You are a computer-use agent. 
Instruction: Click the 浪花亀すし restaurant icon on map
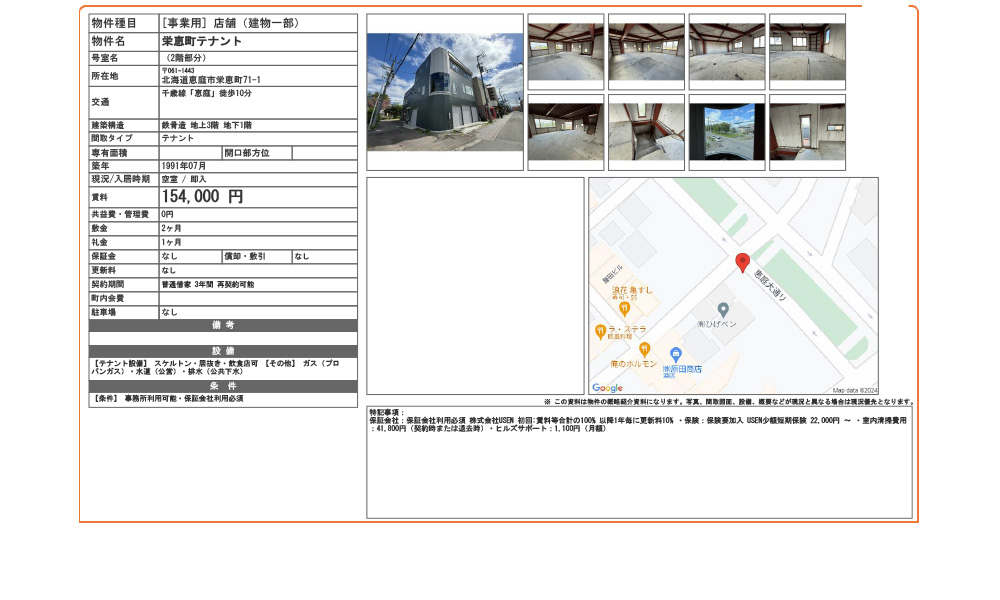pos(624,308)
